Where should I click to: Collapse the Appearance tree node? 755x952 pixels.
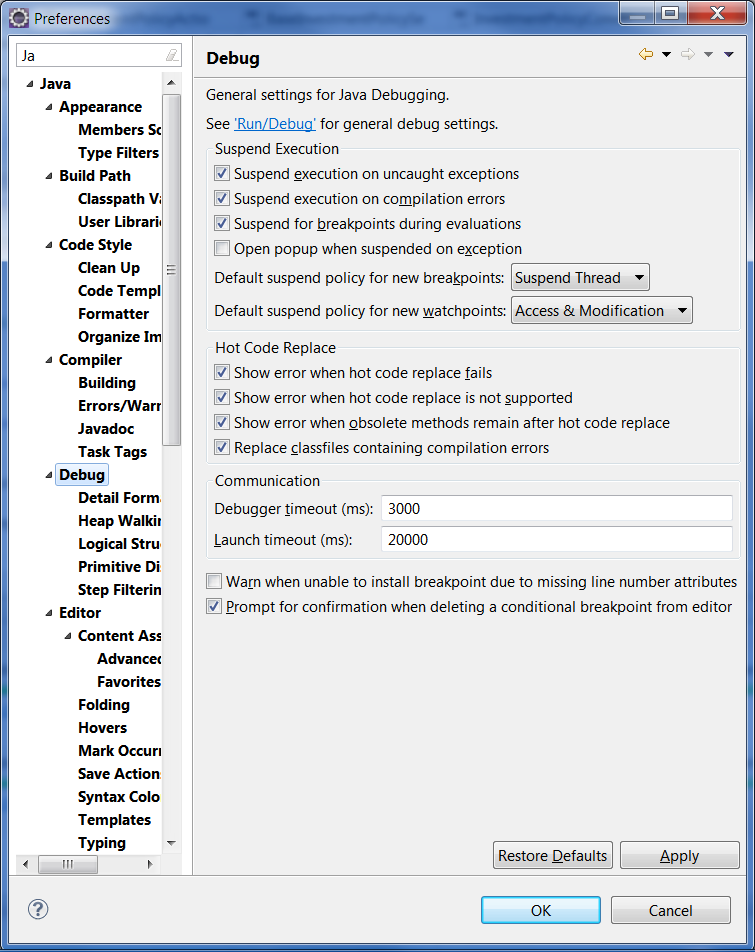(x=49, y=107)
